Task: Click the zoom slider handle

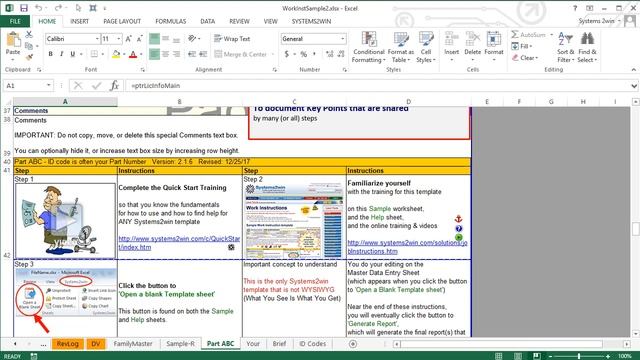Action: (579, 356)
